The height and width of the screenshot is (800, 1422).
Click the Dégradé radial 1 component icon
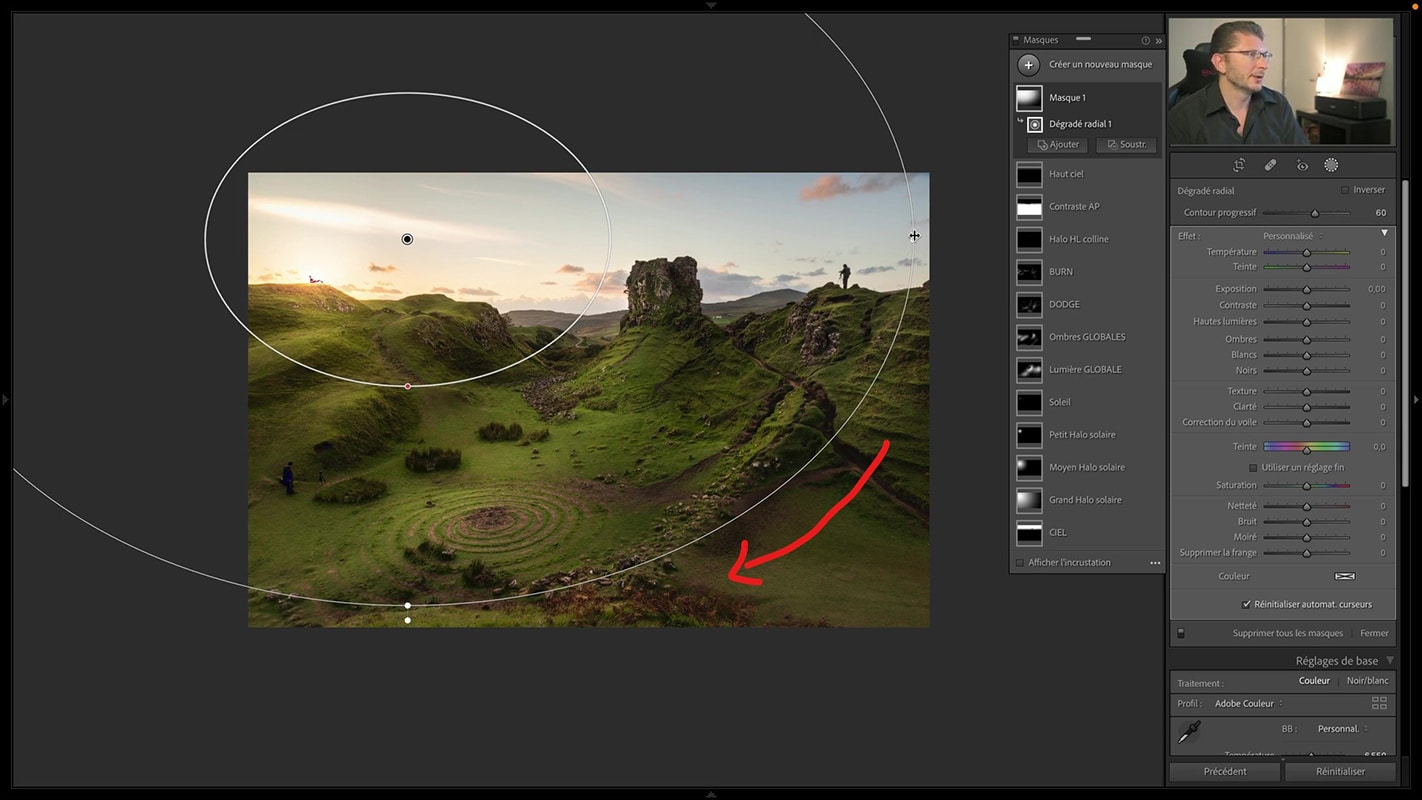tap(1035, 124)
